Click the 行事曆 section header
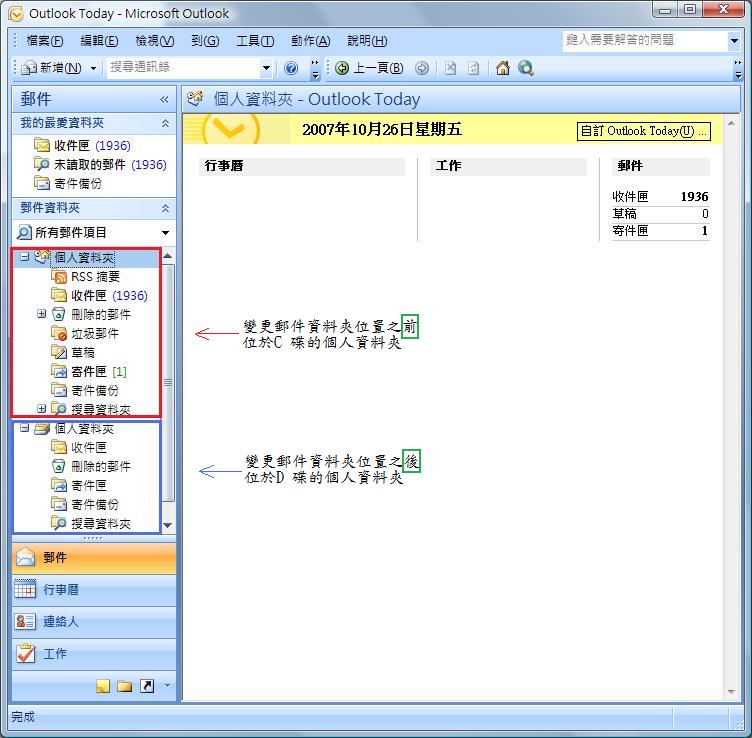 tap(302, 166)
